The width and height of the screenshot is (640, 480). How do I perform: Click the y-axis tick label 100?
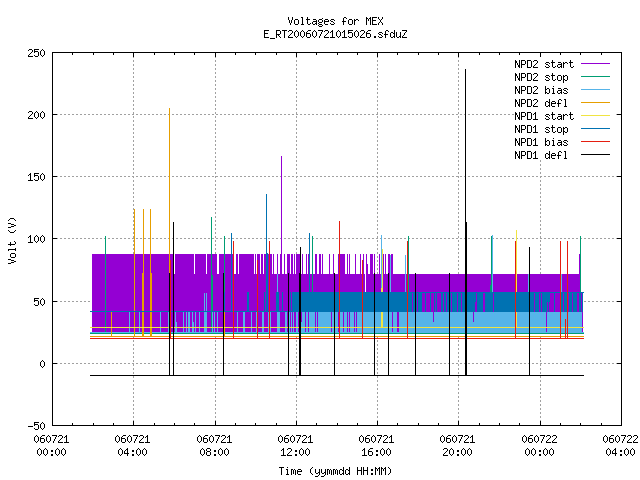pyautogui.click(x=36, y=239)
